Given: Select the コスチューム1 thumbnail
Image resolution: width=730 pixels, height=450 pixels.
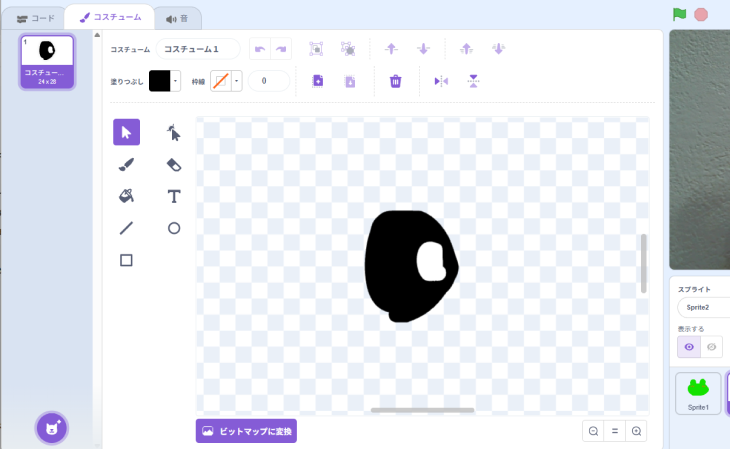Looking at the screenshot, I should point(47,61).
